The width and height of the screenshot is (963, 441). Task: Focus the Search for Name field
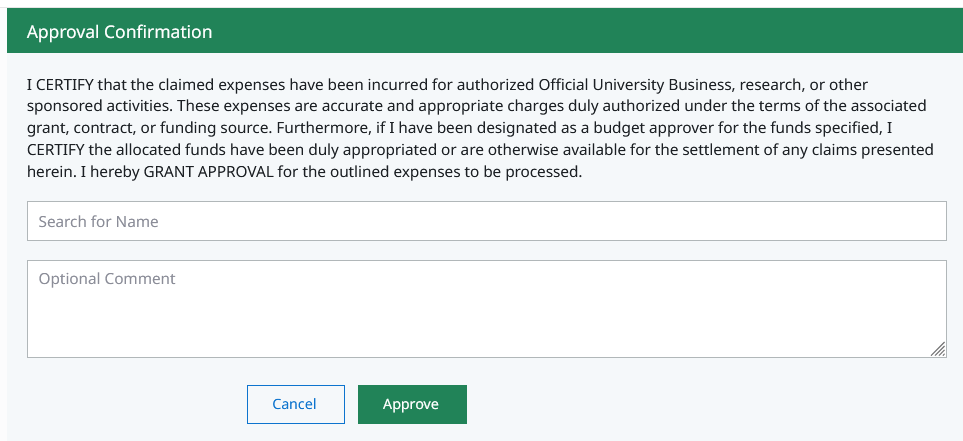486,221
